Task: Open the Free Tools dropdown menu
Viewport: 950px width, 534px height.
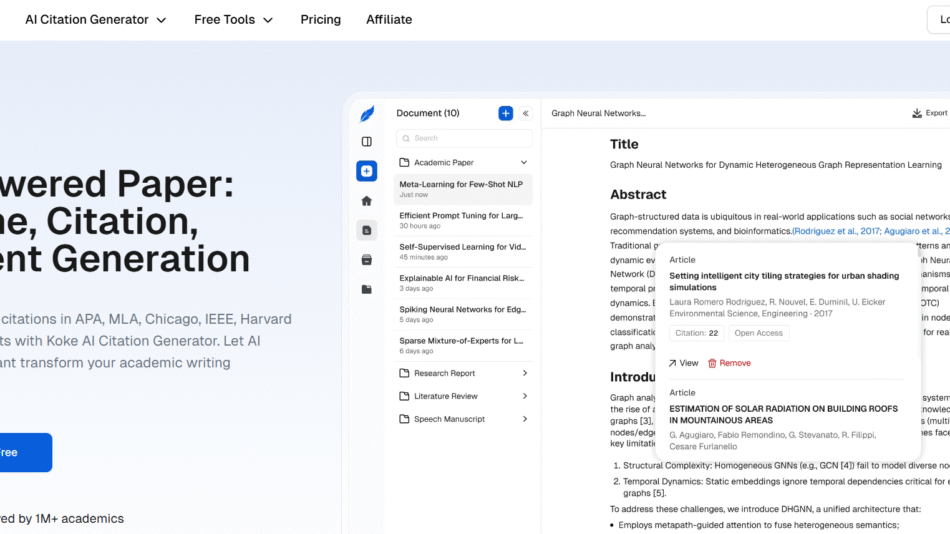Action: tap(233, 20)
